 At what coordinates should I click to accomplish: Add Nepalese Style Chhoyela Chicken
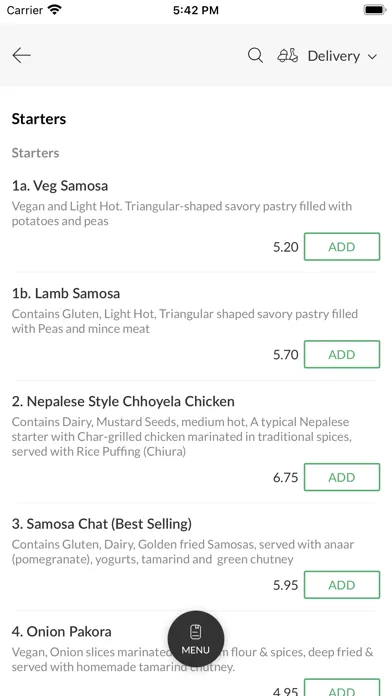[x=342, y=477]
